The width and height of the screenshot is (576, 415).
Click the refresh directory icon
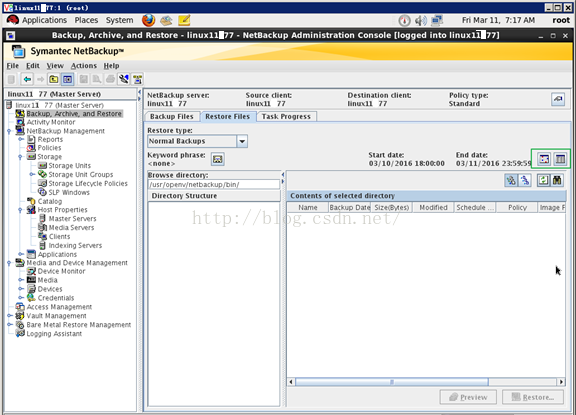543,180
